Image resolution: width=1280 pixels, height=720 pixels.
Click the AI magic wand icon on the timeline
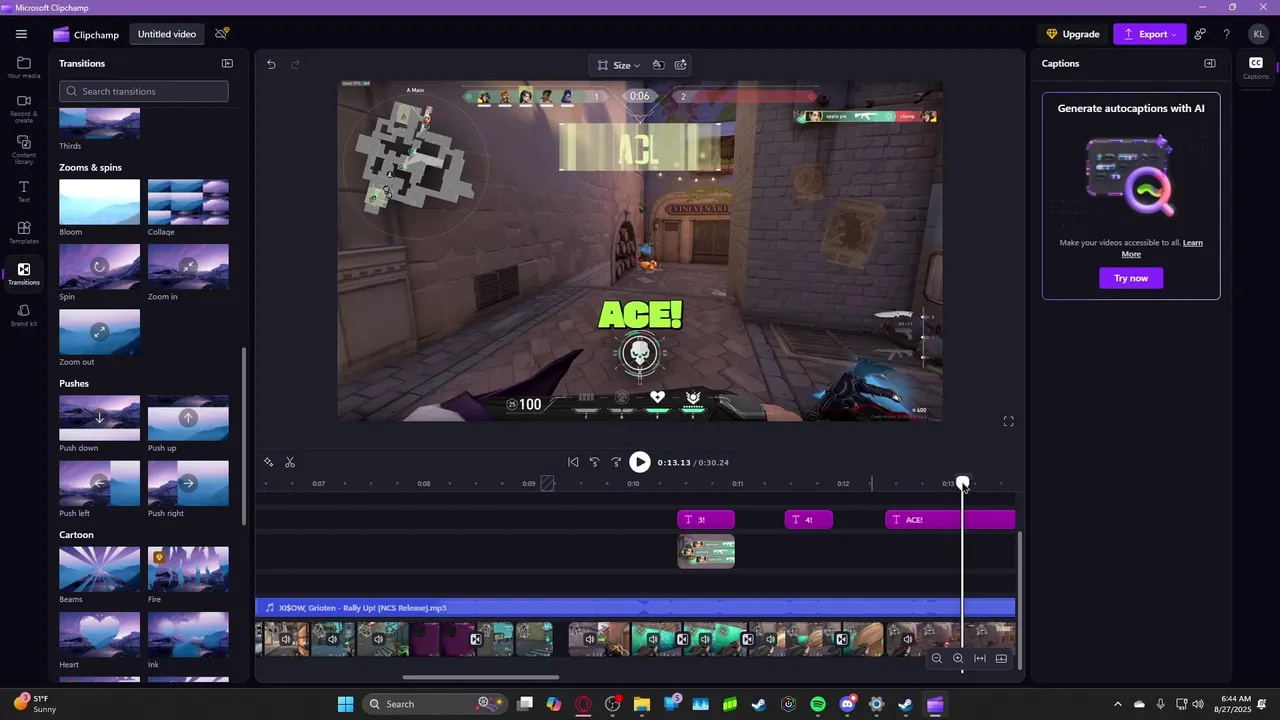[268, 462]
